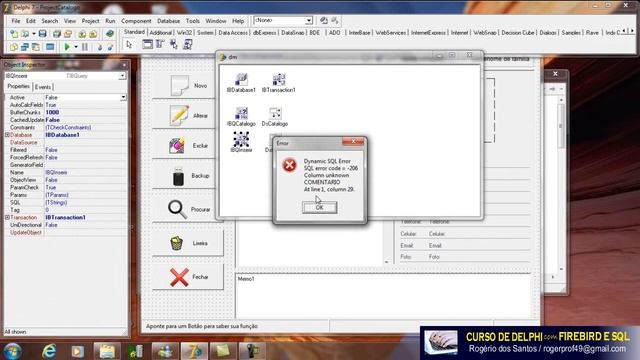Pick the Frames component in palette
The height and width of the screenshot is (360, 640).
point(147,44)
